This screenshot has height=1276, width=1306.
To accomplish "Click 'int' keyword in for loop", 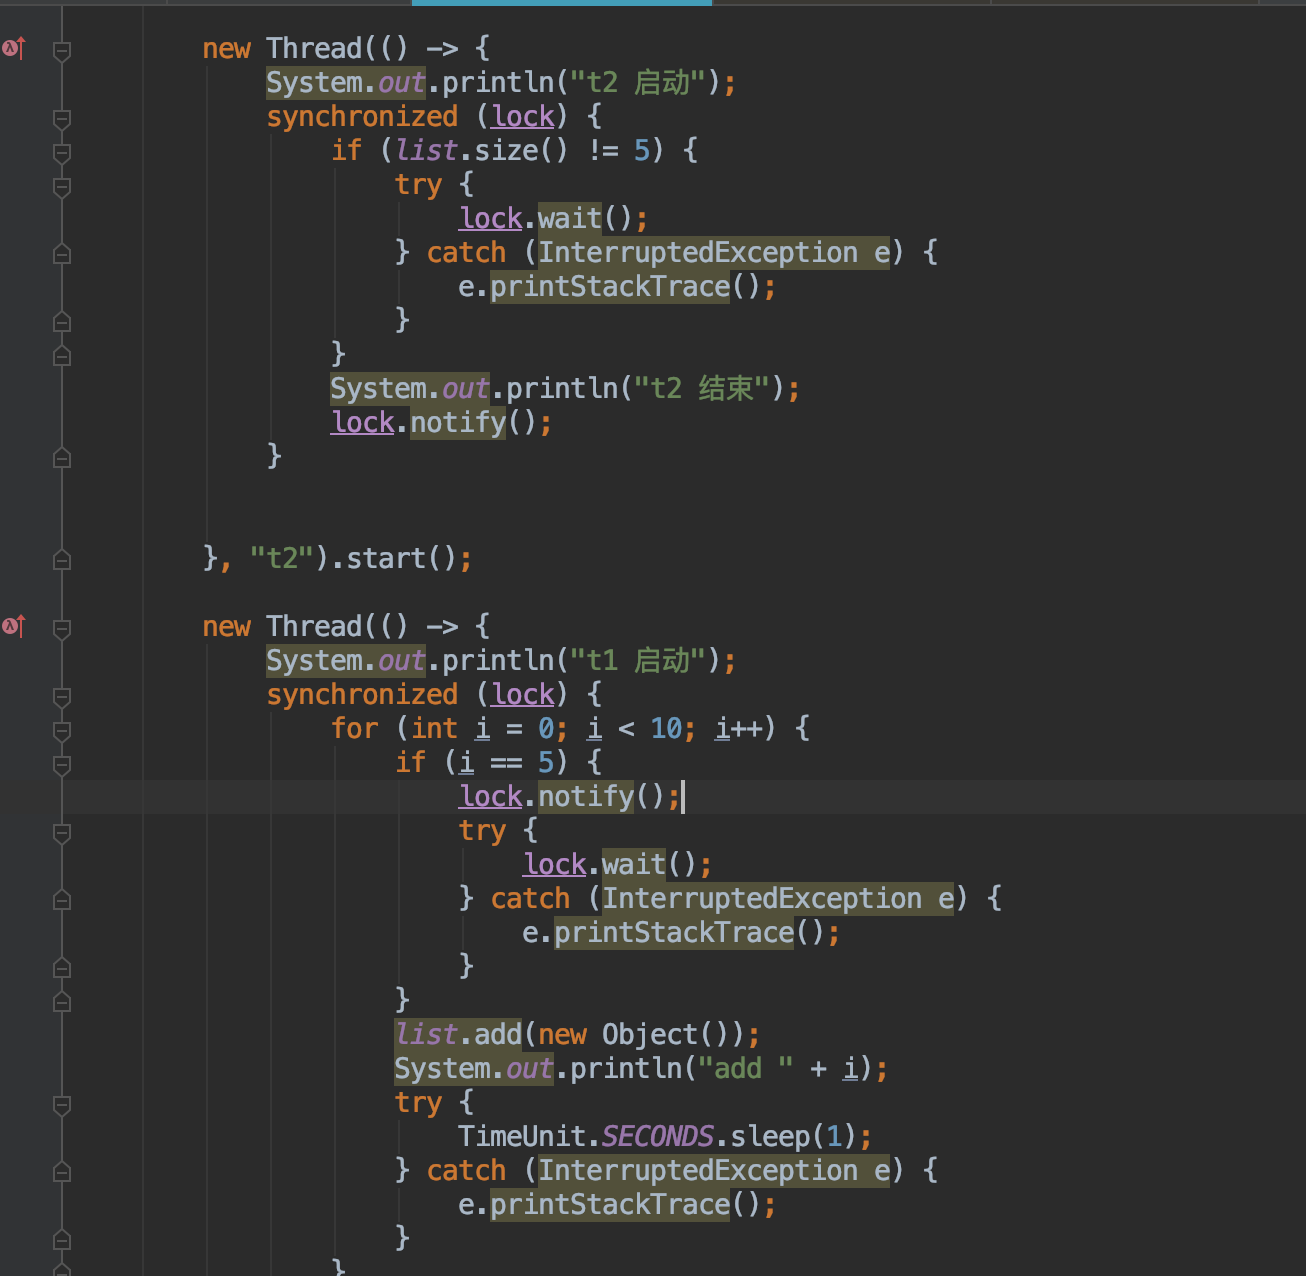I will [x=434, y=728].
